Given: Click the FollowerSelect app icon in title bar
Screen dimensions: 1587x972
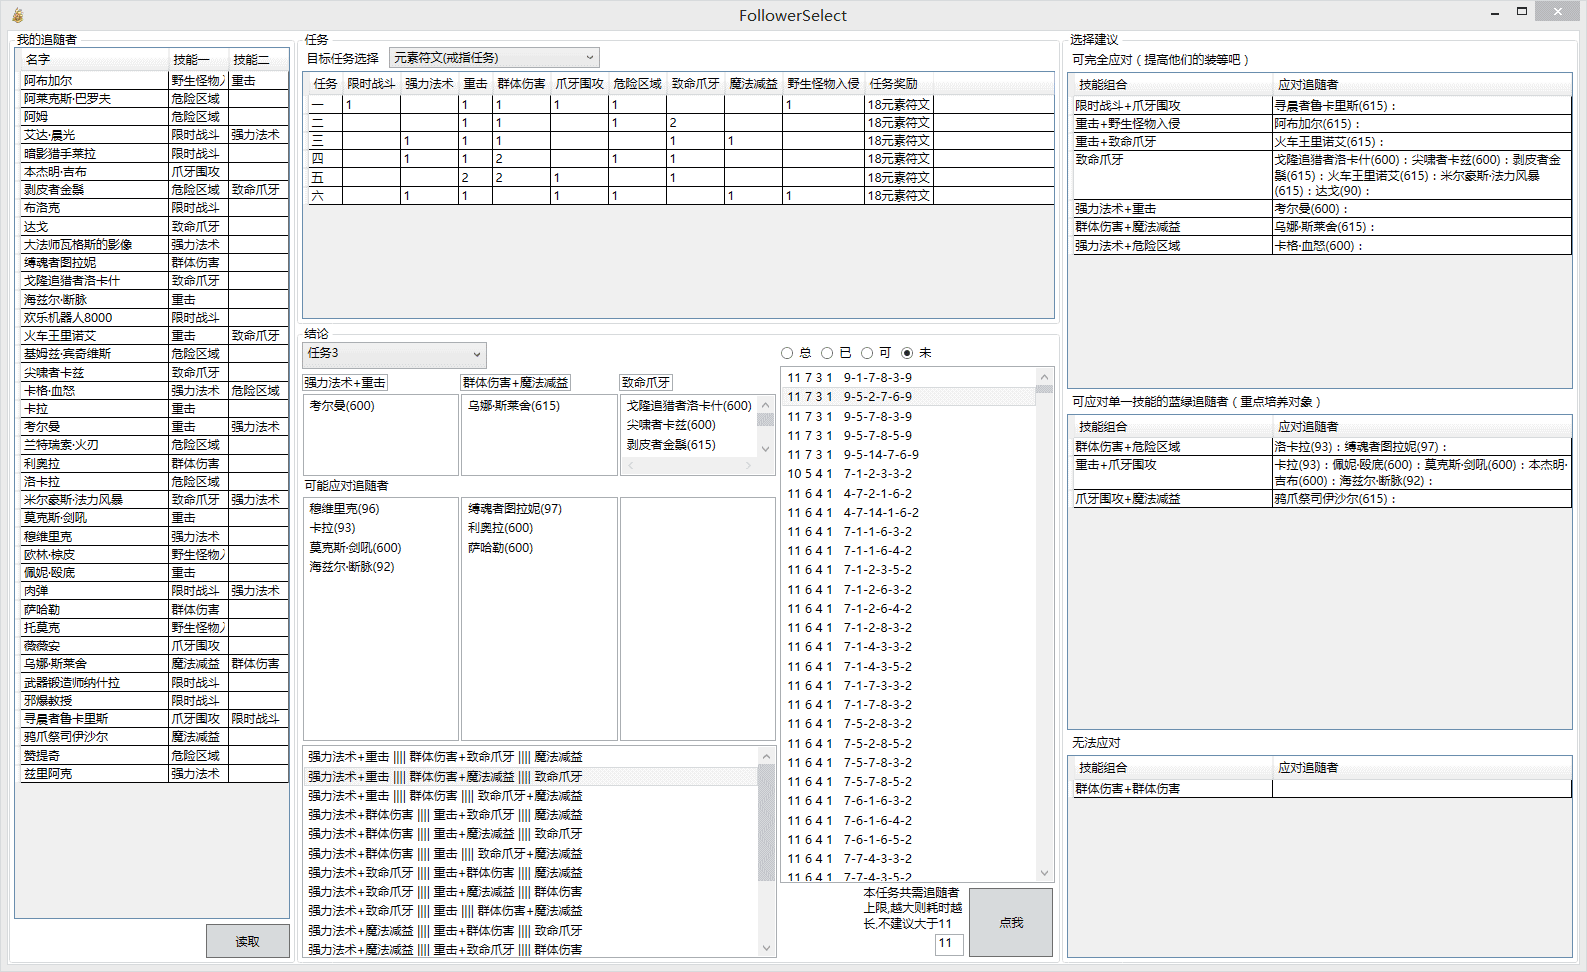Looking at the screenshot, I should (x=17, y=15).
